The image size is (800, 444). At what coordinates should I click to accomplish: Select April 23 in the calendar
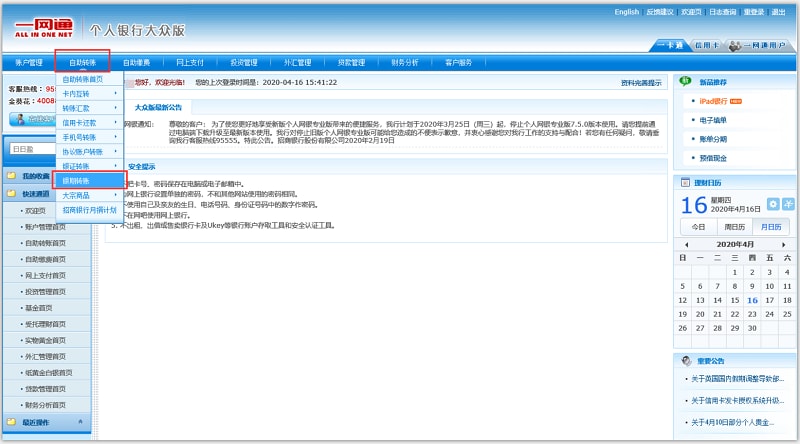coord(752,314)
